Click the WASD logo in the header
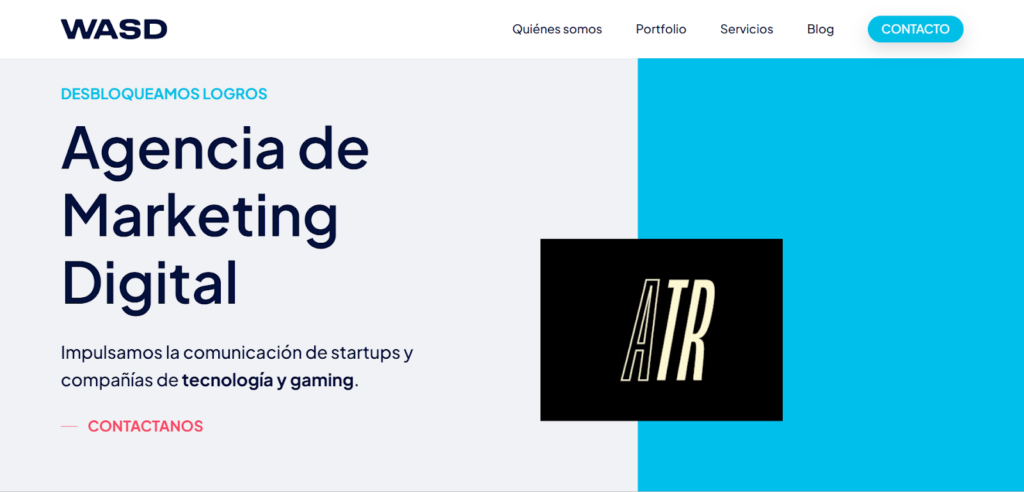 pos(113,29)
